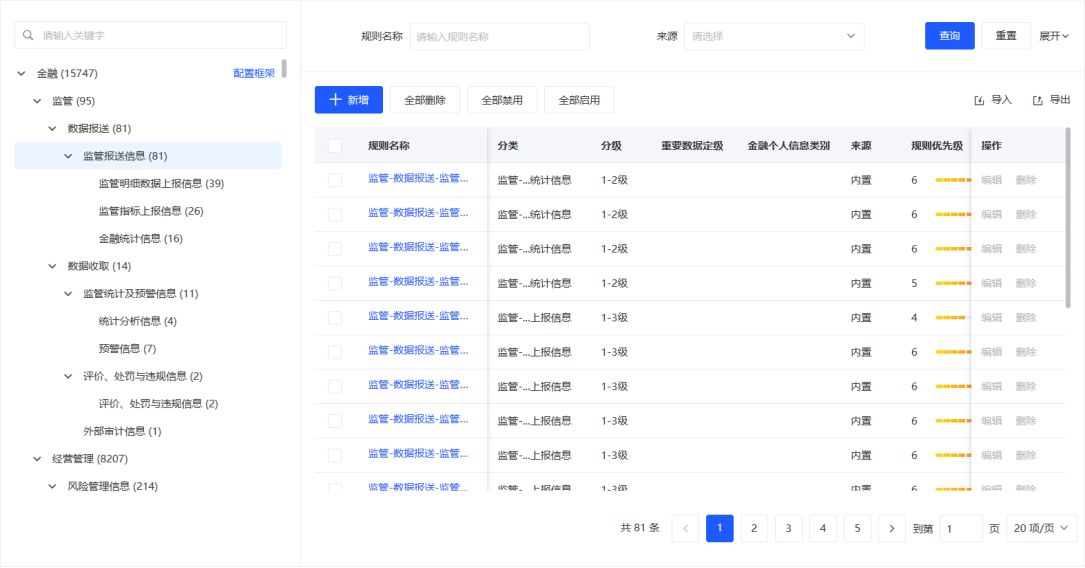Click the 查询 search button

click(949, 36)
